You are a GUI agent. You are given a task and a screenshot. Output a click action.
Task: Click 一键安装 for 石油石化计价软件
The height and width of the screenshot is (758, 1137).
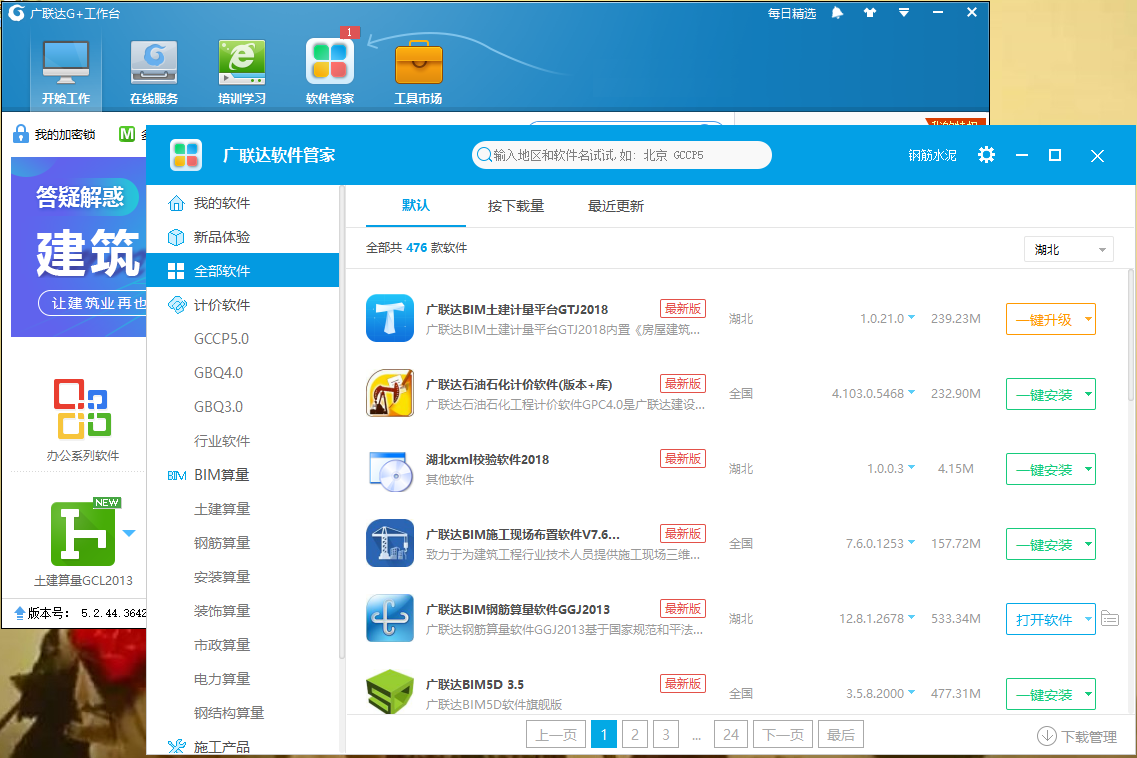click(x=1043, y=394)
